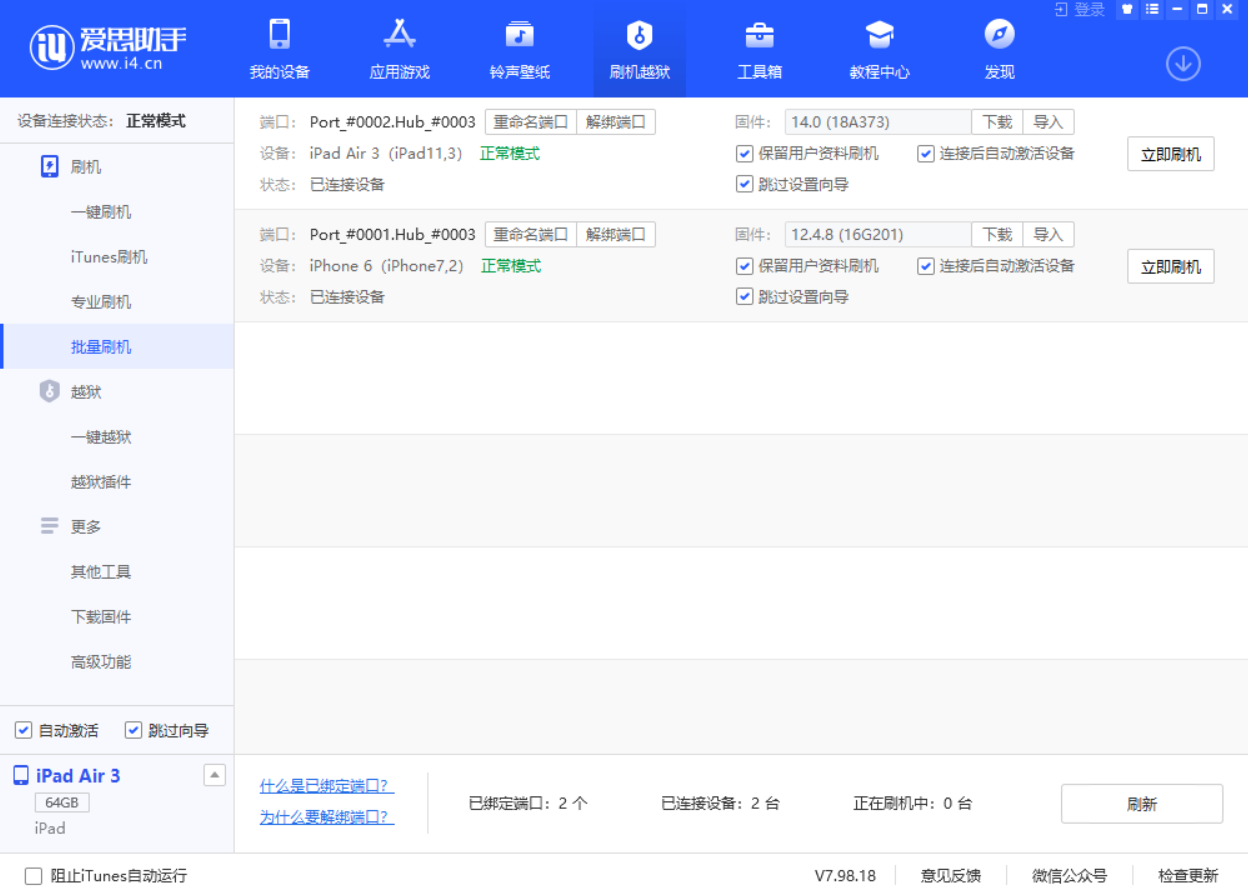Select 下载固件 in the sidebar
The height and width of the screenshot is (896, 1248).
click(x=117, y=617)
